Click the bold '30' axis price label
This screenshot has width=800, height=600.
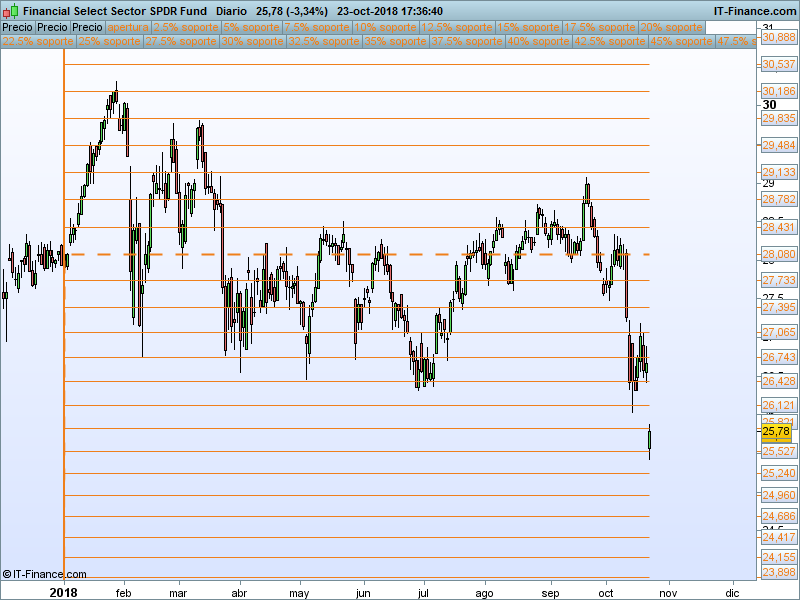769,105
